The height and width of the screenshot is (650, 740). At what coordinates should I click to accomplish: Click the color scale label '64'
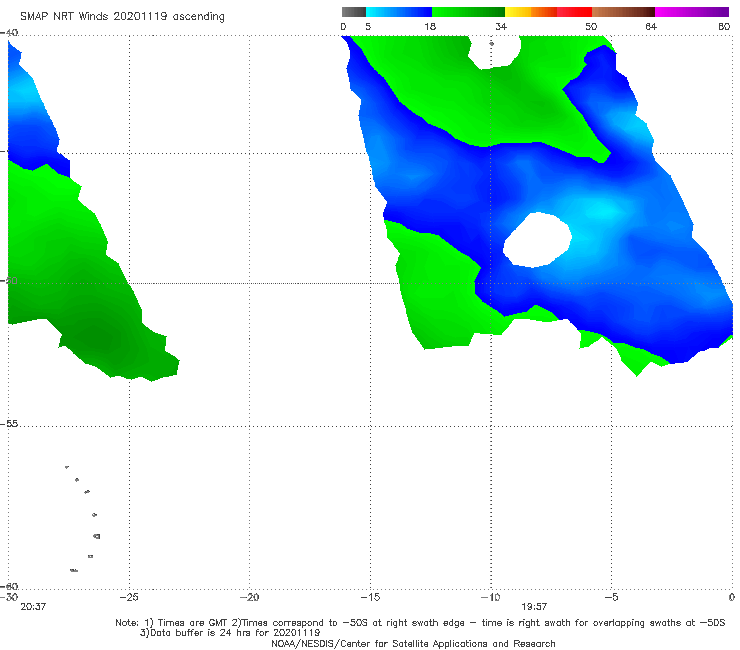point(651,27)
